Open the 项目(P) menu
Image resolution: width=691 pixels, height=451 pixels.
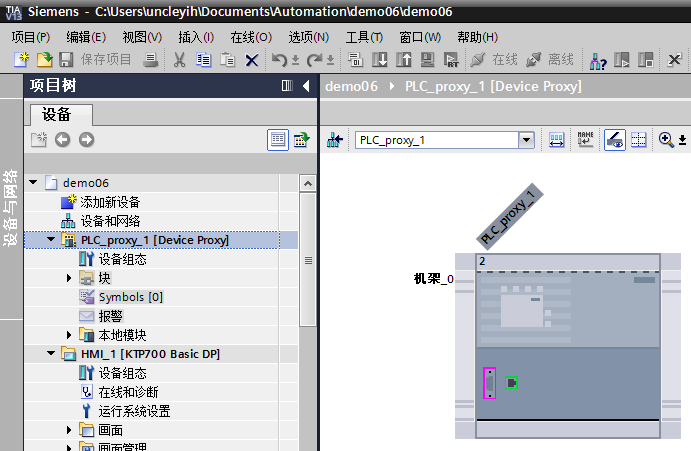[x=30, y=37]
